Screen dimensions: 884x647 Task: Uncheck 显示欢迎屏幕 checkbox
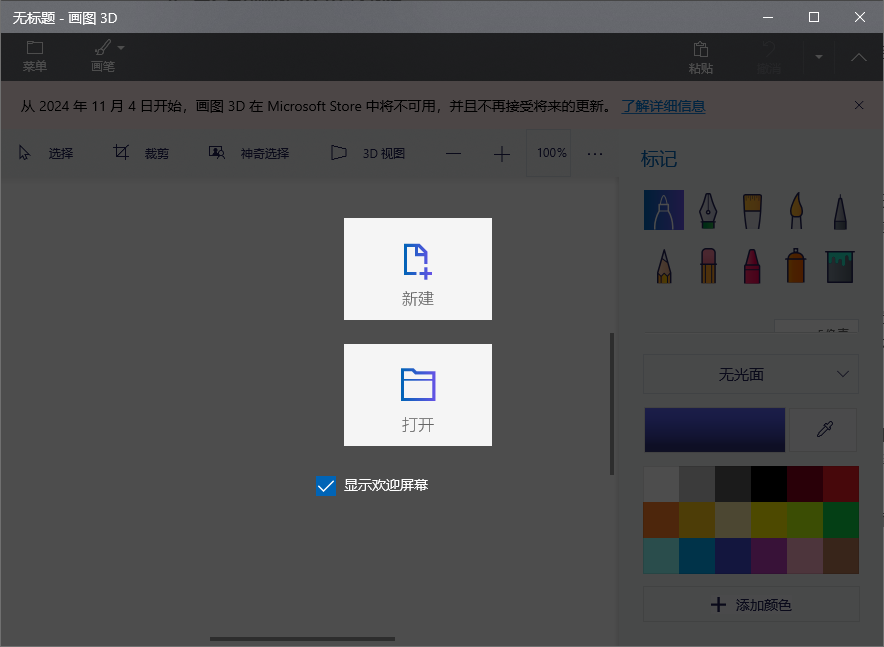point(325,485)
